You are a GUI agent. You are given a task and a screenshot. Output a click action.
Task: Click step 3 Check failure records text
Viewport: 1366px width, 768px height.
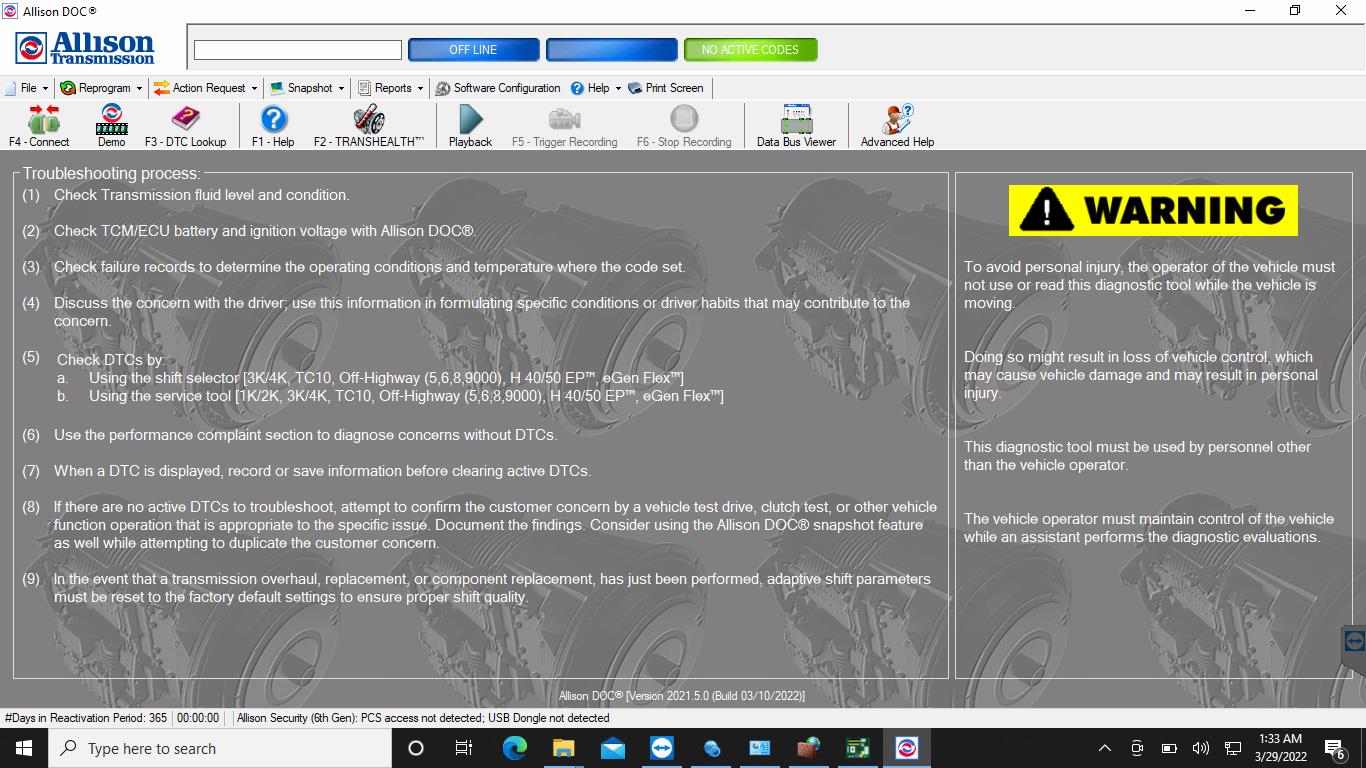[370, 267]
